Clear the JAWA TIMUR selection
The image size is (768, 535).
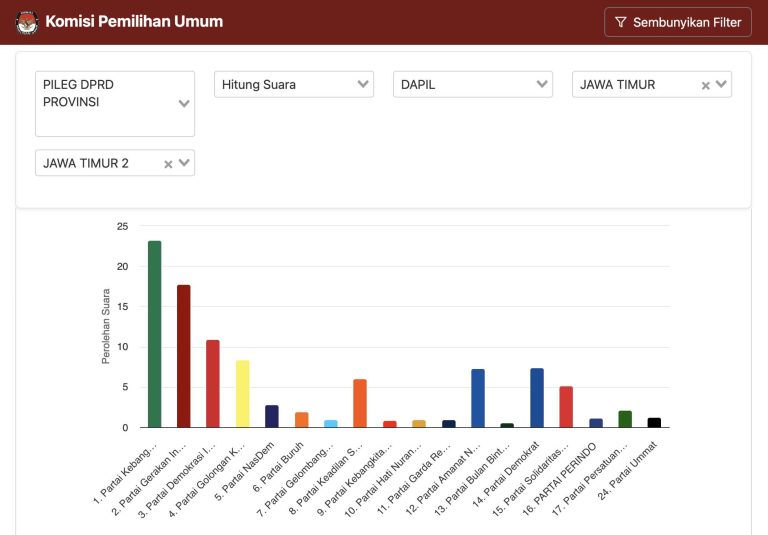coord(705,85)
